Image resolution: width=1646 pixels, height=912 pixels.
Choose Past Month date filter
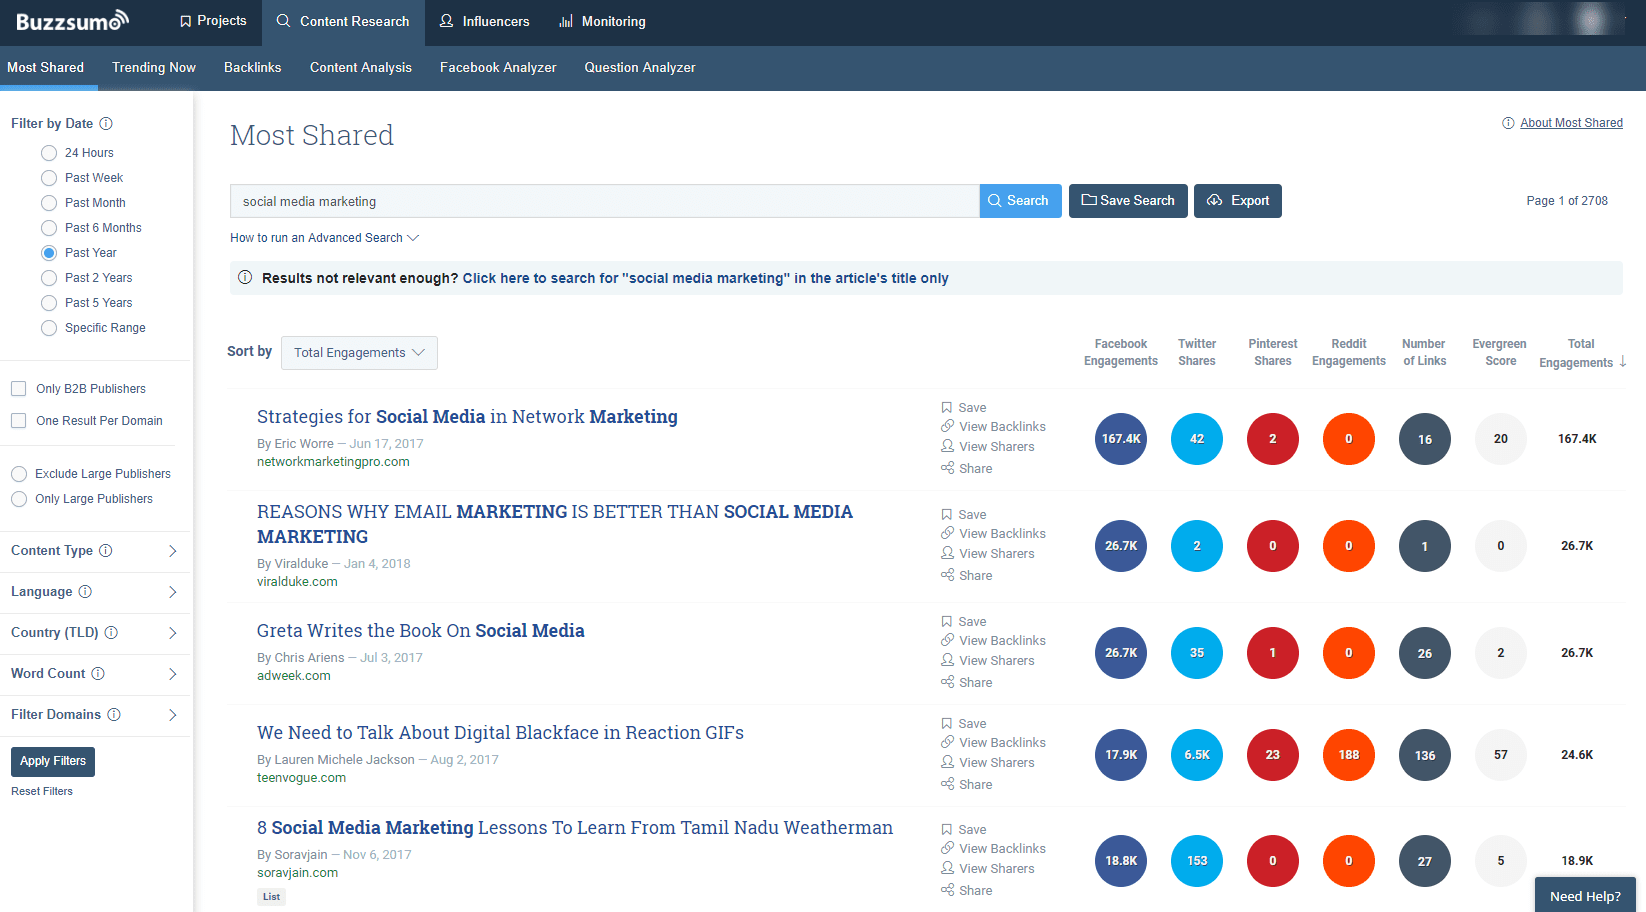[x=49, y=203]
